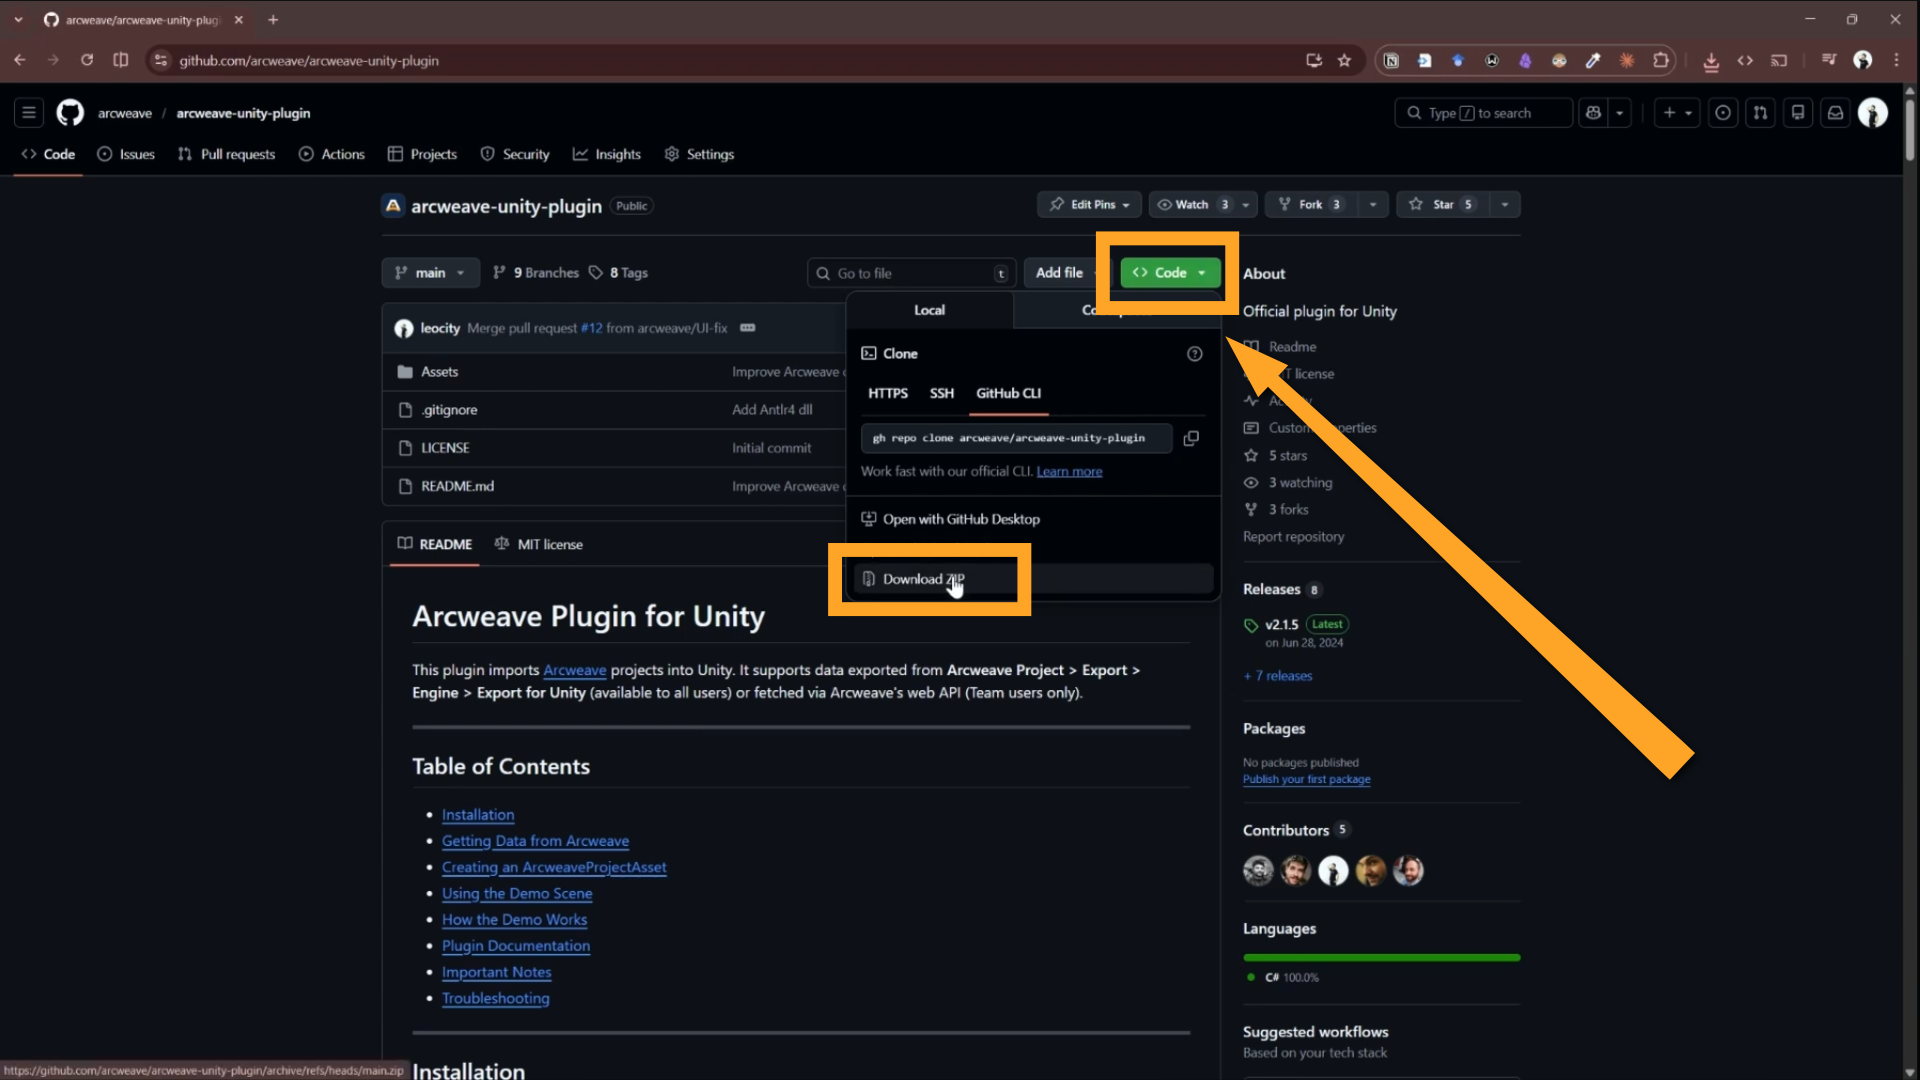Click the first contributor avatar
Viewport: 1920px width, 1080px height.
coord(1258,871)
